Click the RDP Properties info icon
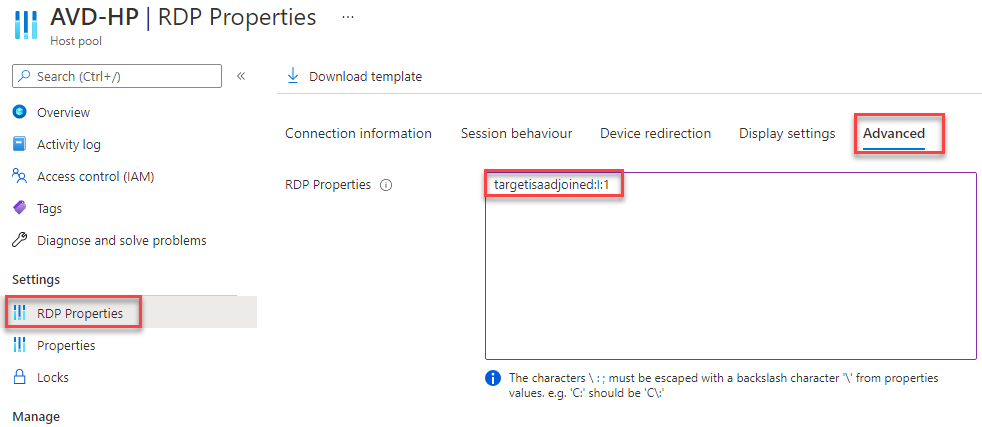The width and height of the screenshot is (982, 427). click(386, 185)
